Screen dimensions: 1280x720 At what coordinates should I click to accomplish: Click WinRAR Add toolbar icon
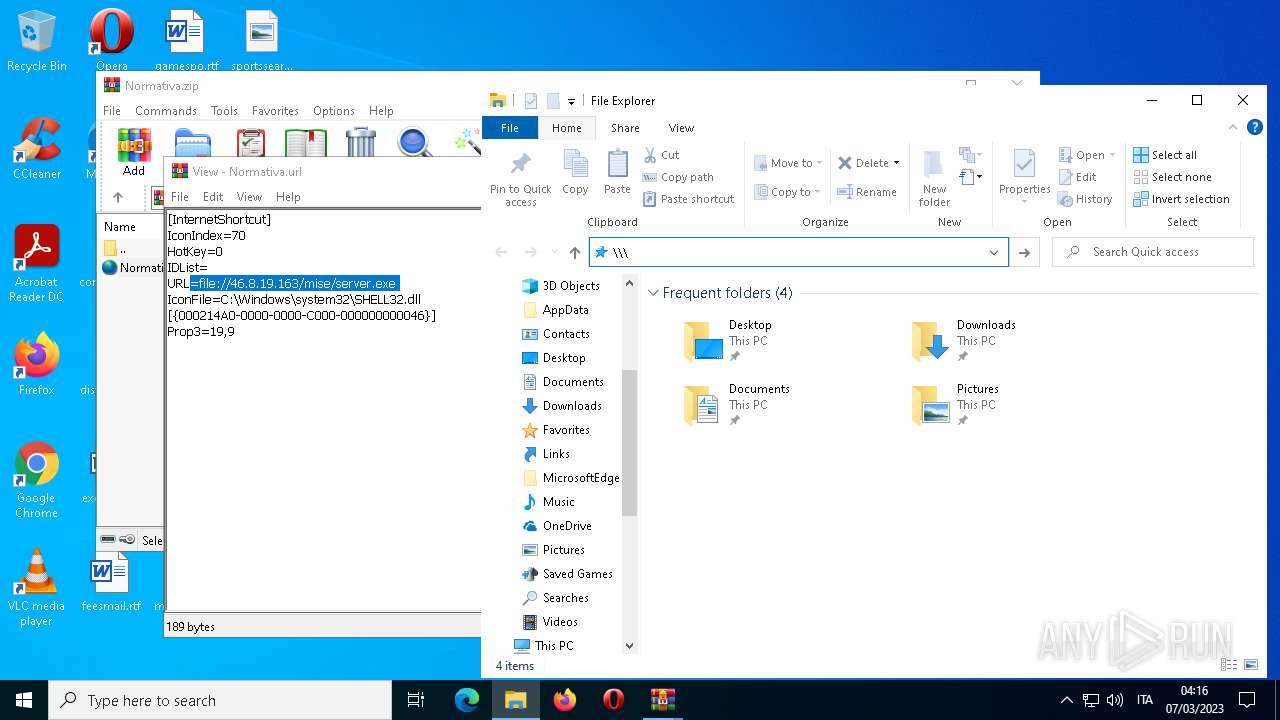[134, 153]
